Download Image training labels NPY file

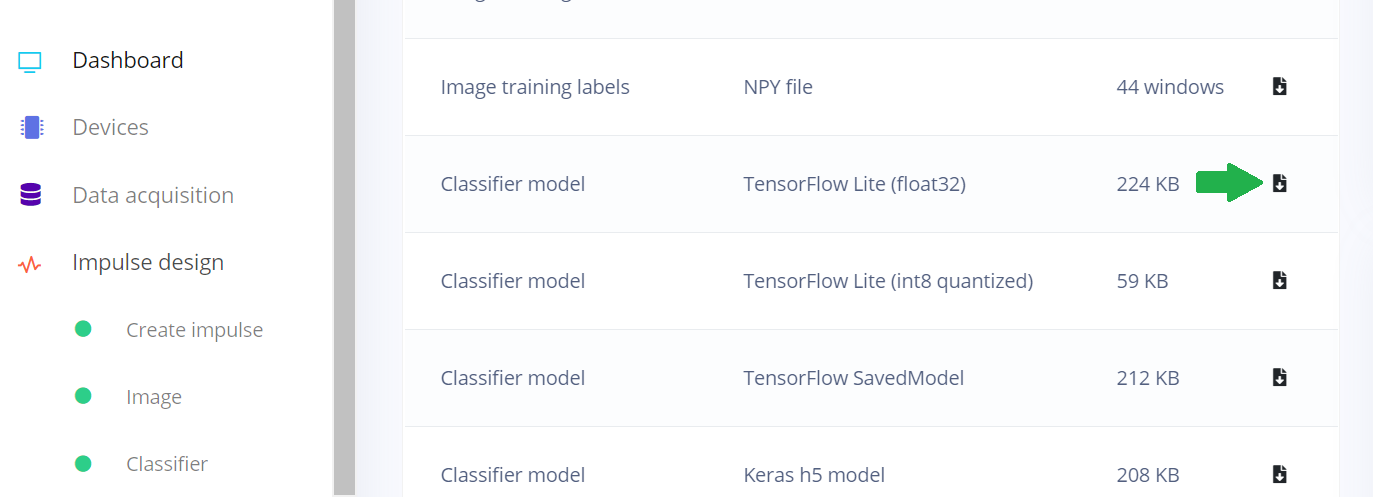click(x=1279, y=86)
